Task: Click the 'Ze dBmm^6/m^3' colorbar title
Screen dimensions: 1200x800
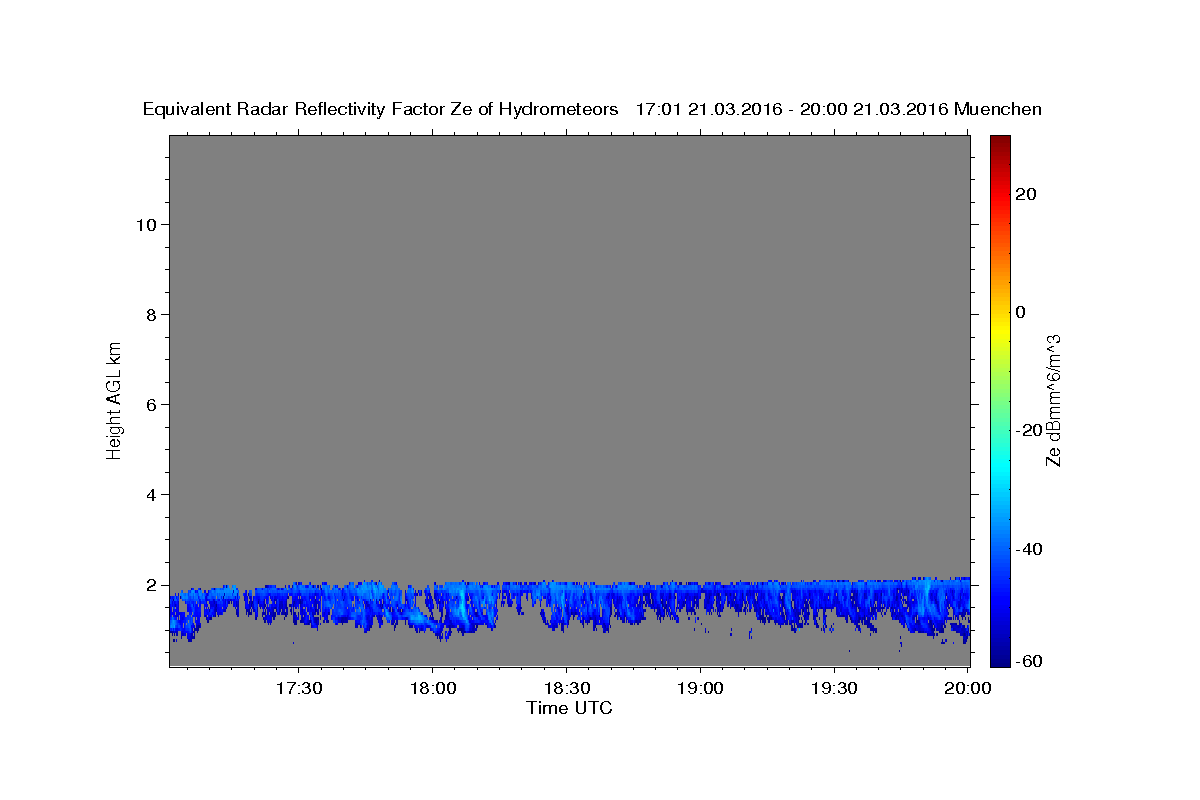Action: [1053, 400]
